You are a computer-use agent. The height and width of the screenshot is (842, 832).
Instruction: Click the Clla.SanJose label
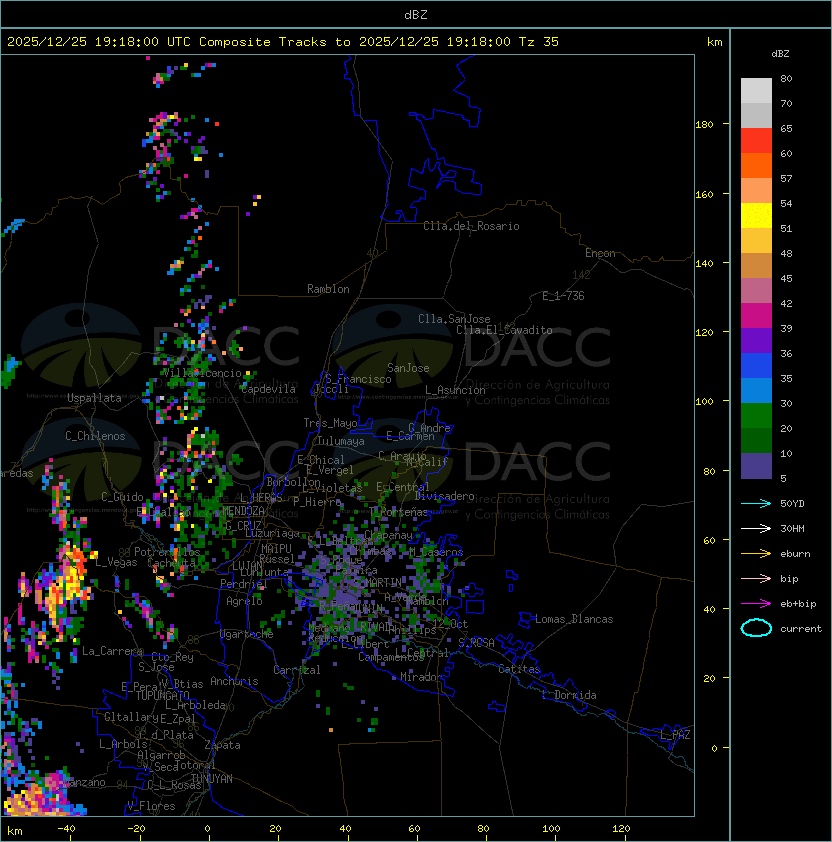(454, 319)
